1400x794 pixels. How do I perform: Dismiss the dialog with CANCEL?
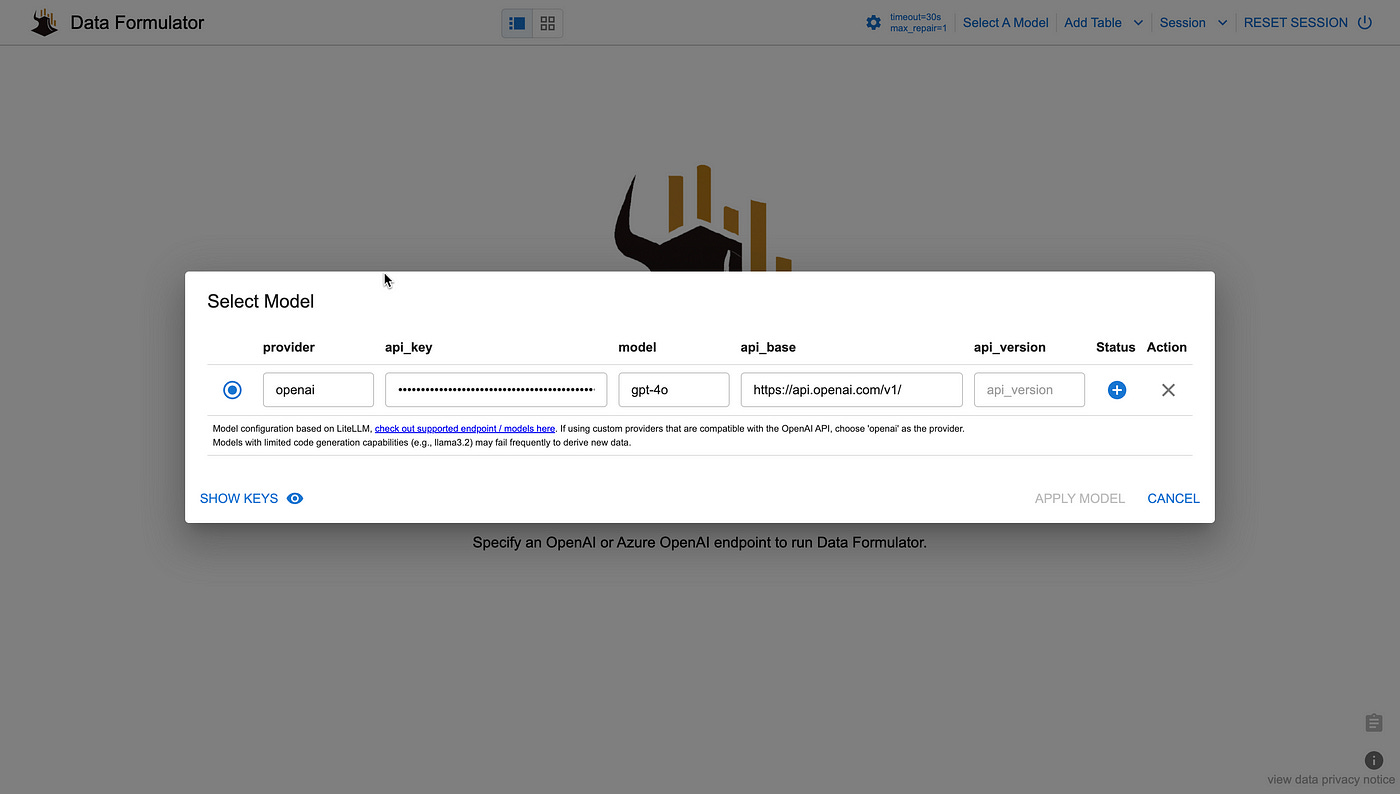tap(1173, 498)
